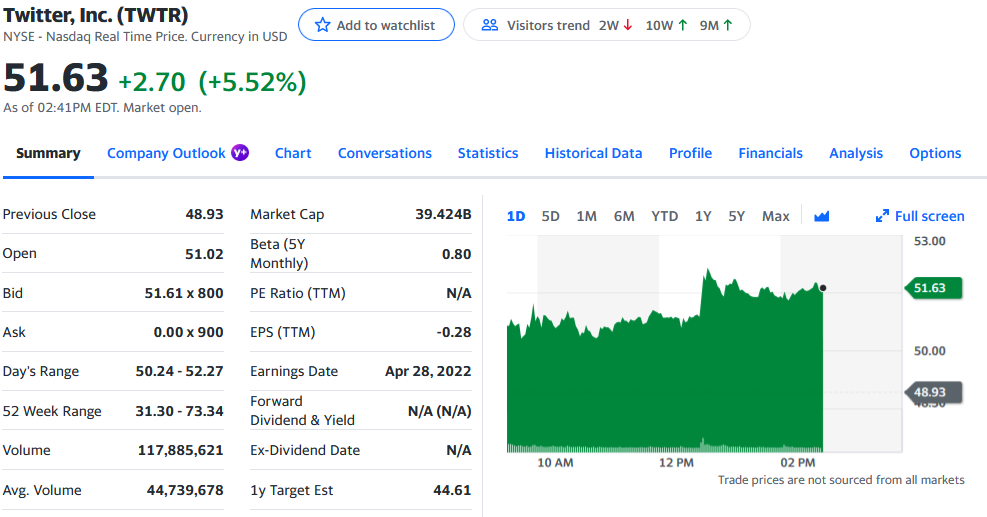Click the green up arrow next to 10W
Image resolution: width=987 pixels, height=517 pixels.
tap(682, 25)
